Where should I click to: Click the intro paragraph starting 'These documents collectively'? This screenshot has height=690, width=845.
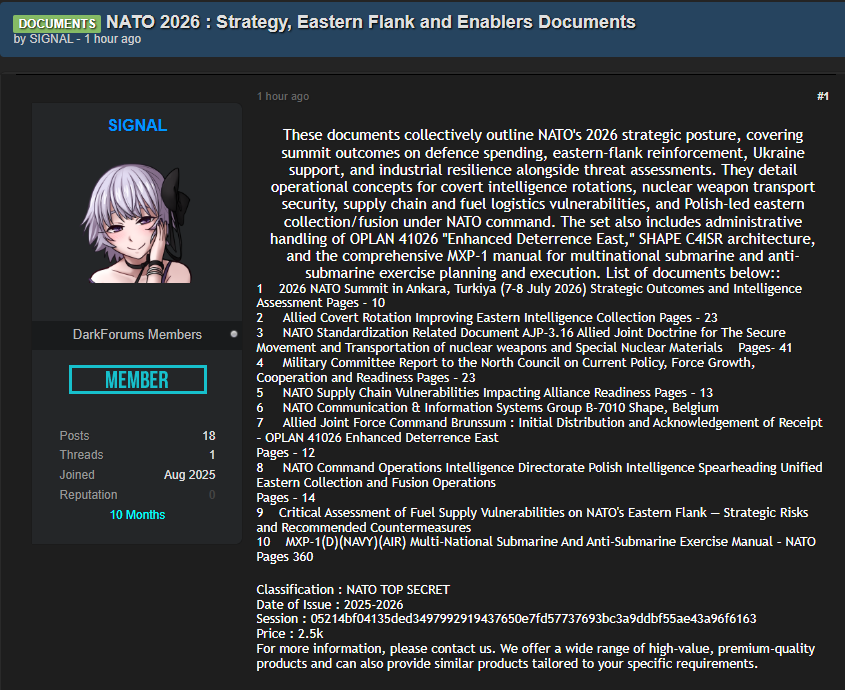pyautogui.click(x=543, y=204)
